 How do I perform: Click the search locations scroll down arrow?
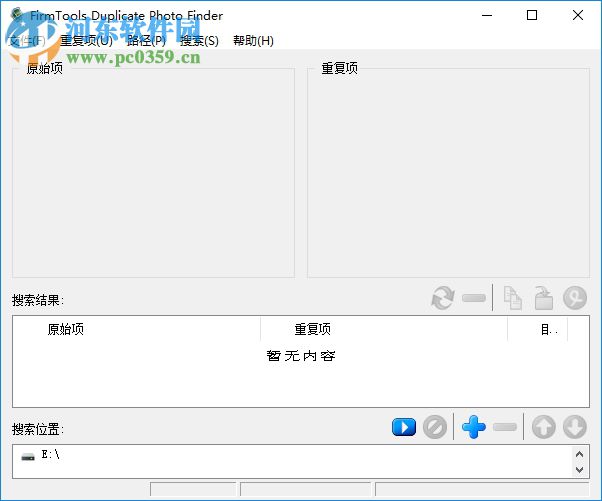tap(579, 470)
